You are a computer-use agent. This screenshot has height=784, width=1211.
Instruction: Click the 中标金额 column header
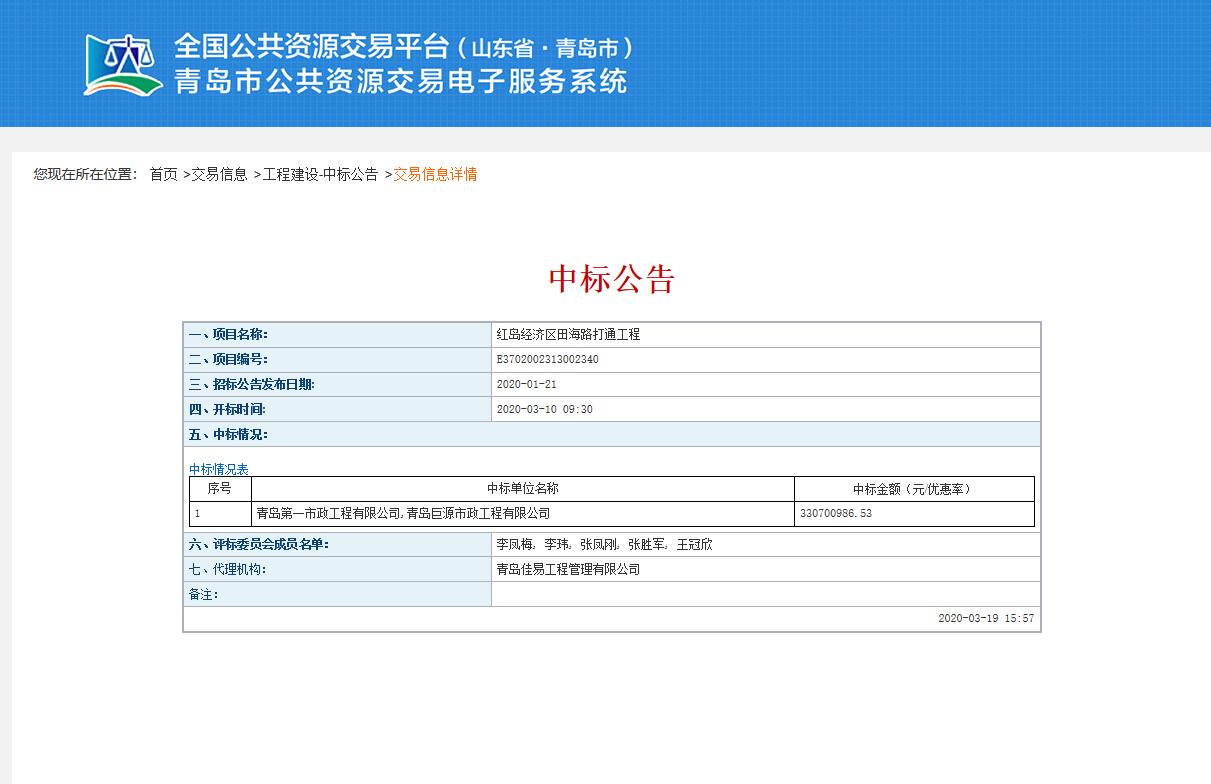tap(913, 489)
